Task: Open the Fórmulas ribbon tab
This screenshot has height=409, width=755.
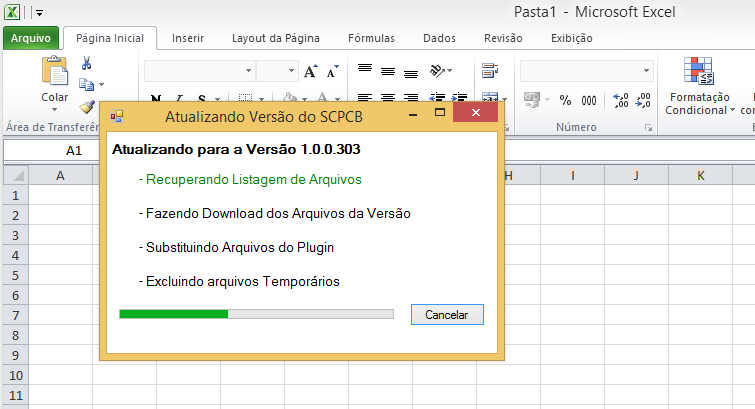Action: [x=371, y=38]
